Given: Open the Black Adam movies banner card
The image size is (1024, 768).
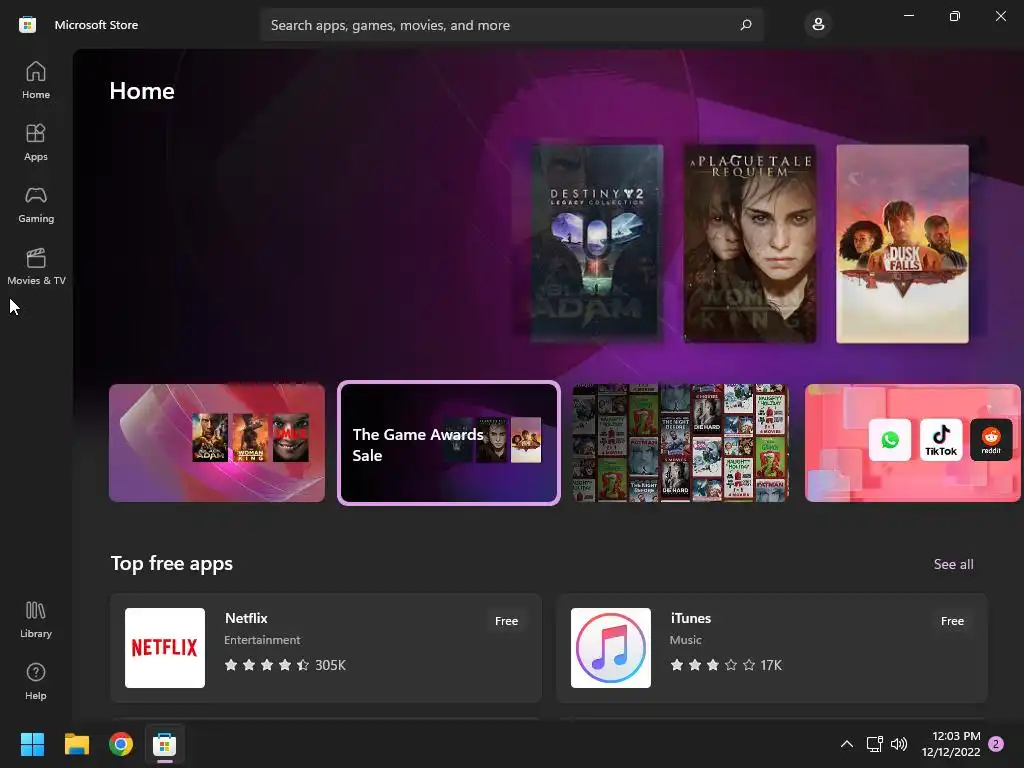Looking at the screenshot, I should pos(217,443).
